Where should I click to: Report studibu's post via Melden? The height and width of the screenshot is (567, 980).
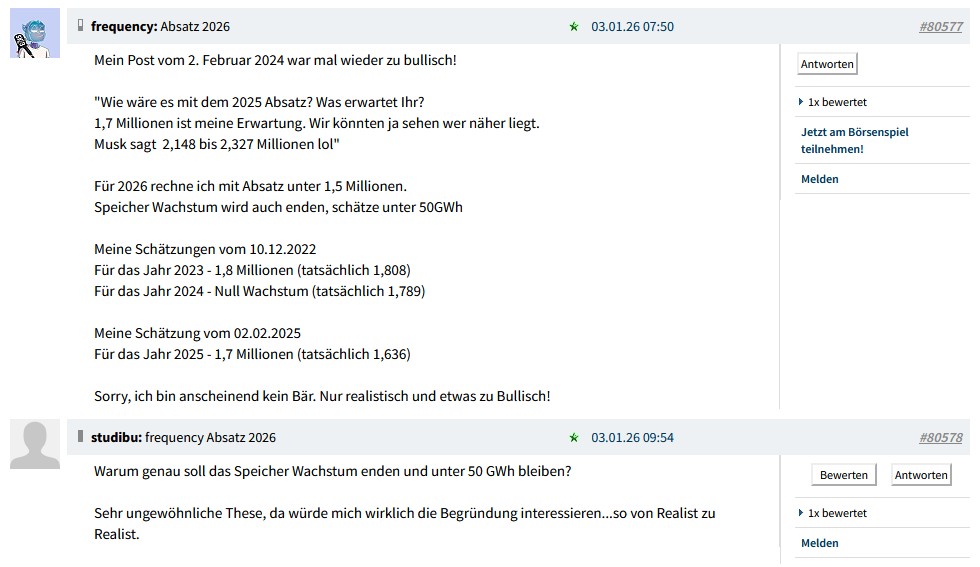pyautogui.click(x=820, y=543)
